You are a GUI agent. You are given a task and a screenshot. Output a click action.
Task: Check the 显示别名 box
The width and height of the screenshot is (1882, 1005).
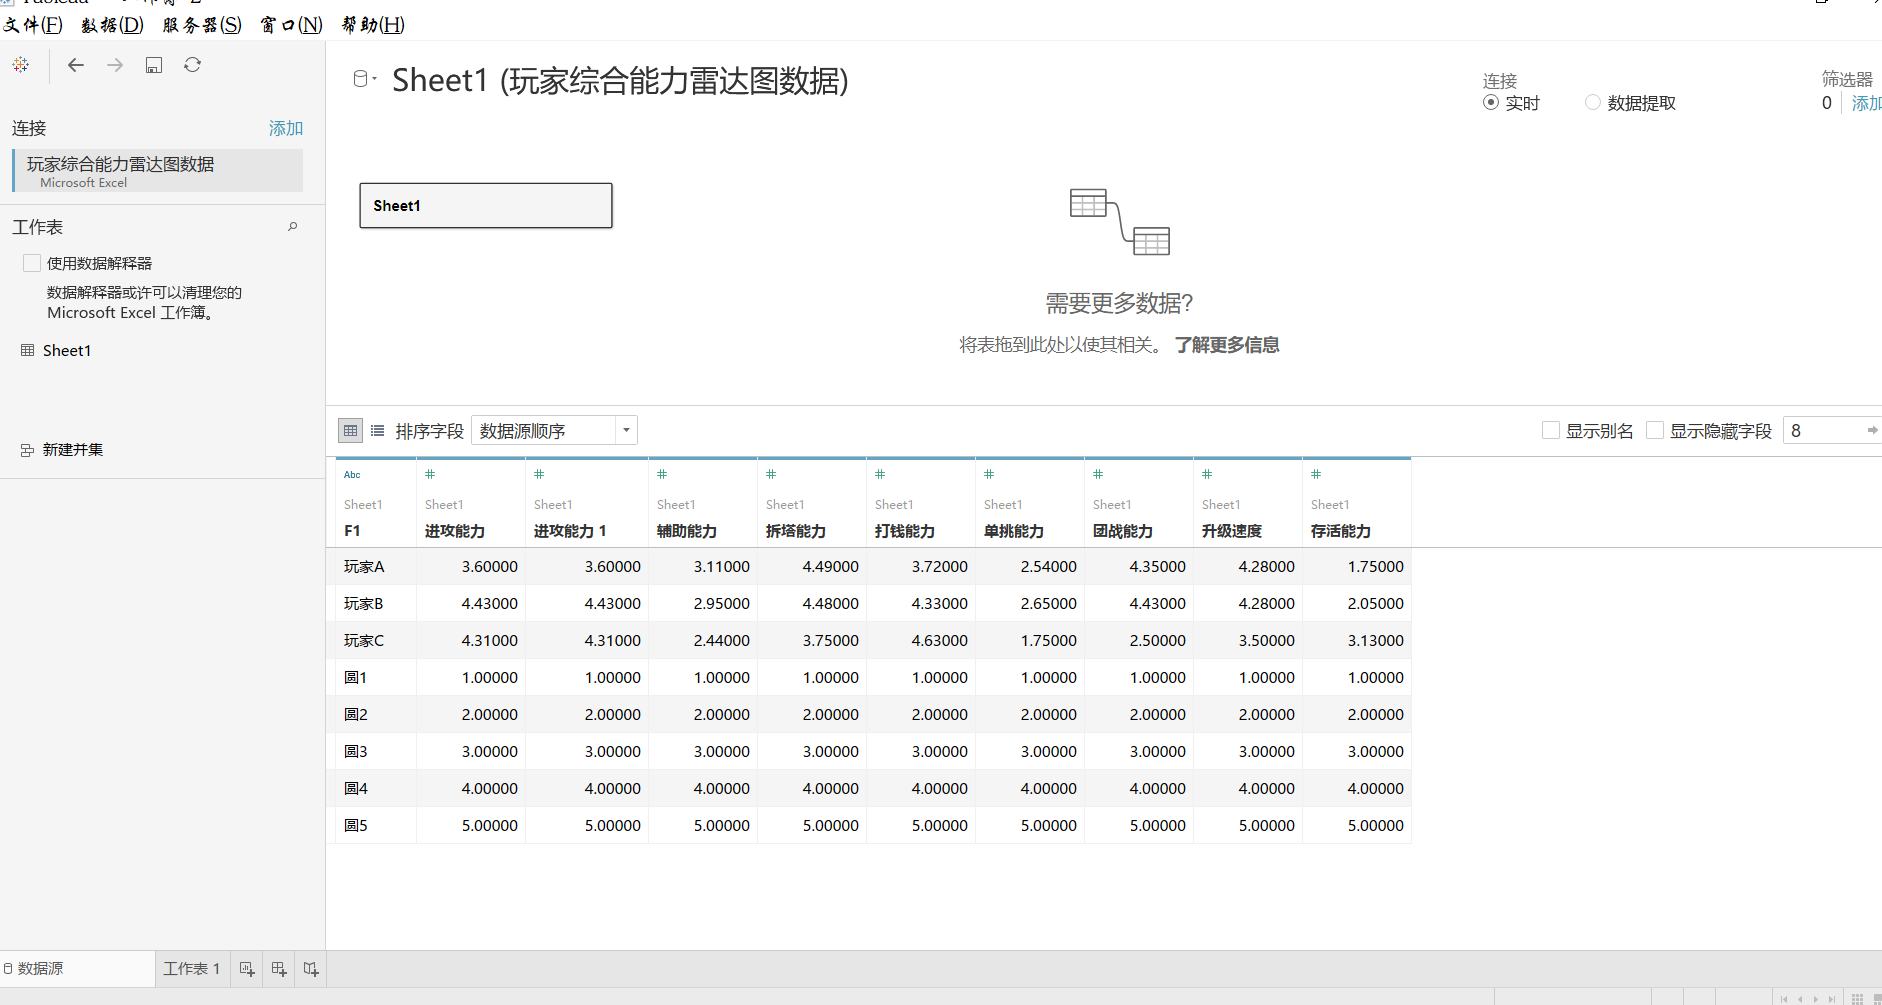point(1551,431)
